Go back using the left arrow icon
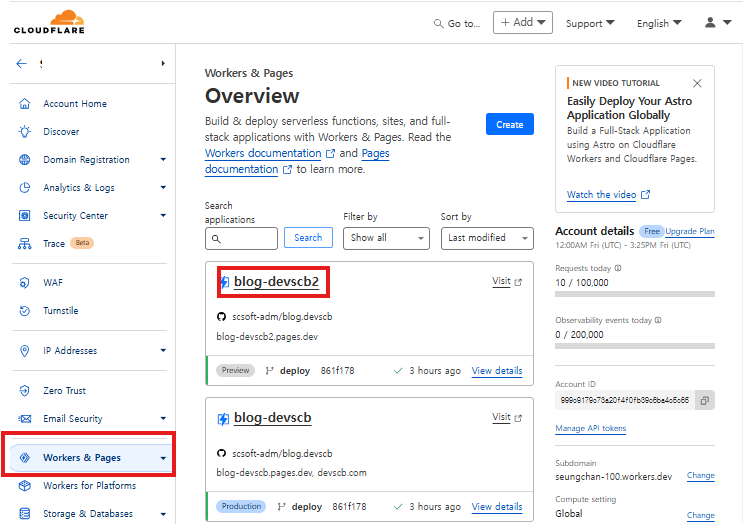This screenshot has width=743, height=524. (x=21, y=63)
